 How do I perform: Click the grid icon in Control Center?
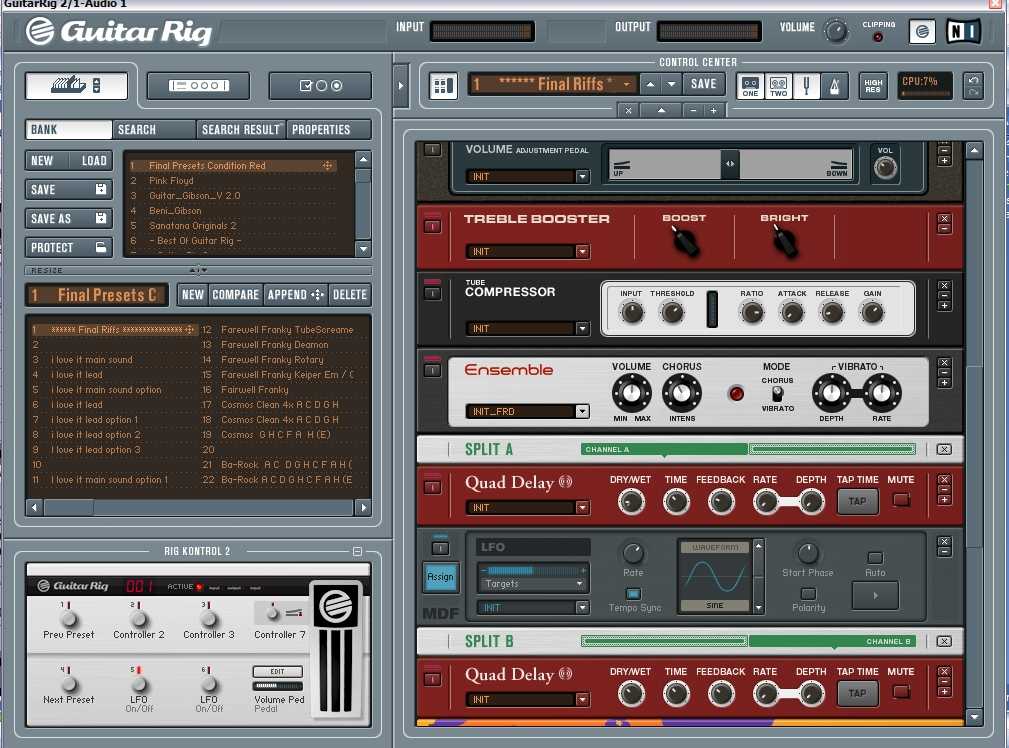443,85
